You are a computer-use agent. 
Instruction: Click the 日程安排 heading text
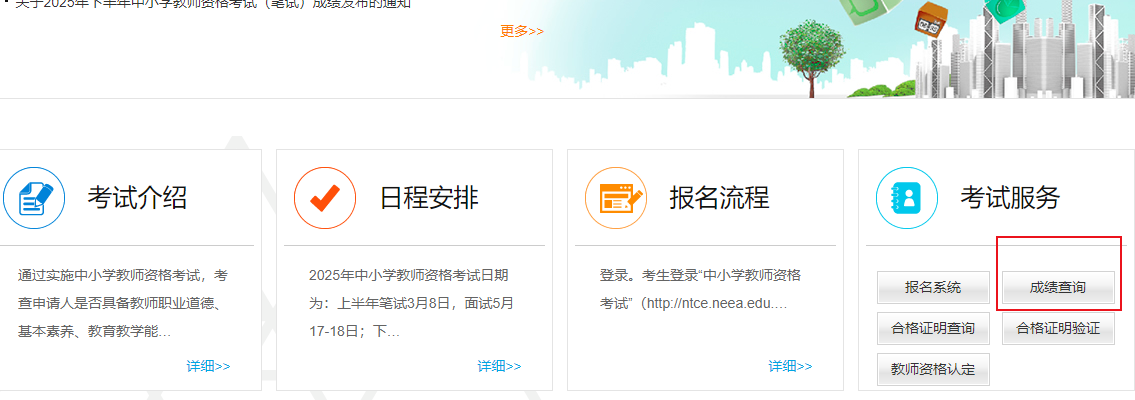(x=429, y=198)
